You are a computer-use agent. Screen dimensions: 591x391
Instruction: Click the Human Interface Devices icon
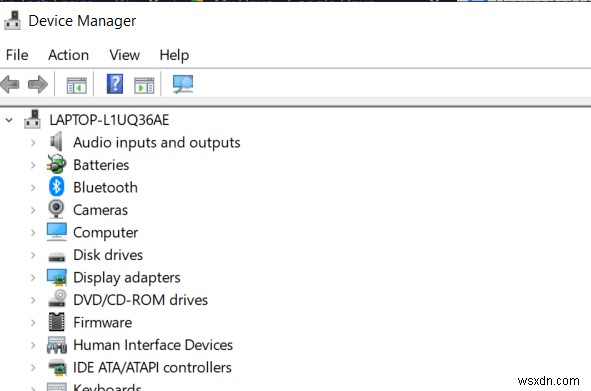(x=57, y=345)
